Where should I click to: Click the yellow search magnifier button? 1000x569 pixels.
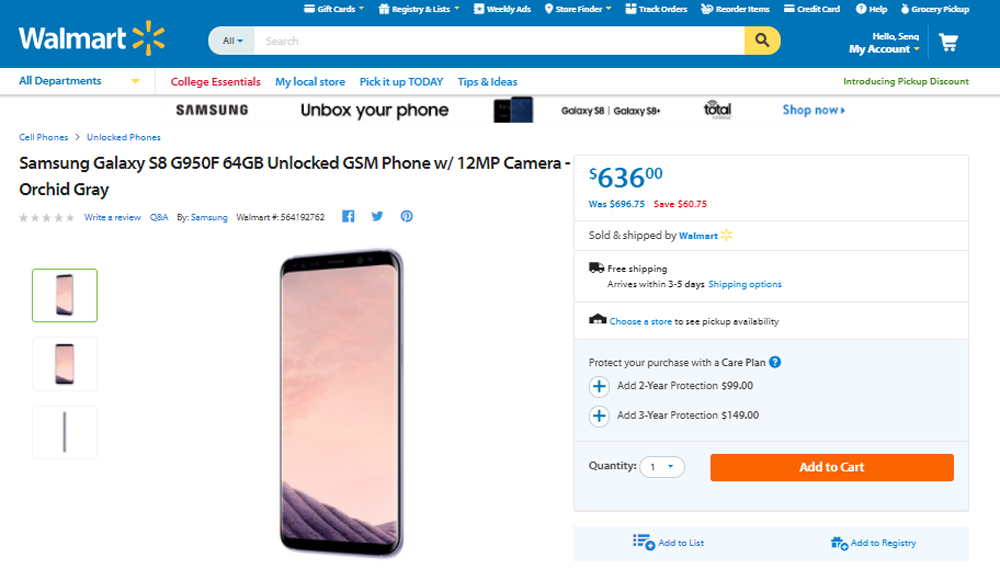click(x=762, y=41)
